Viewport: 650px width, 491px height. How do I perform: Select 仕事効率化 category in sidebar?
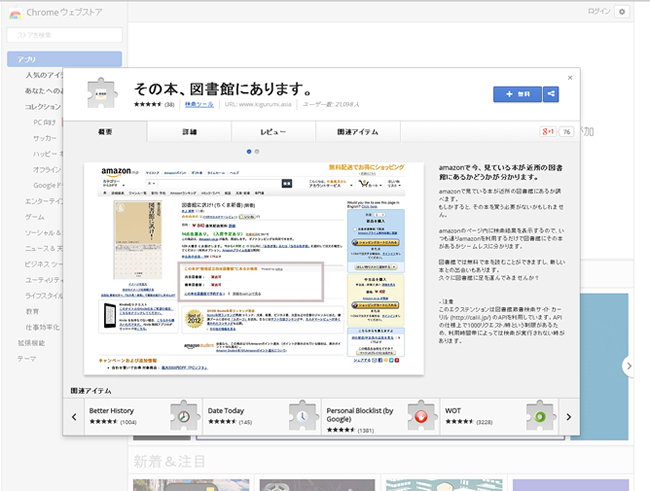[x=42, y=327]
